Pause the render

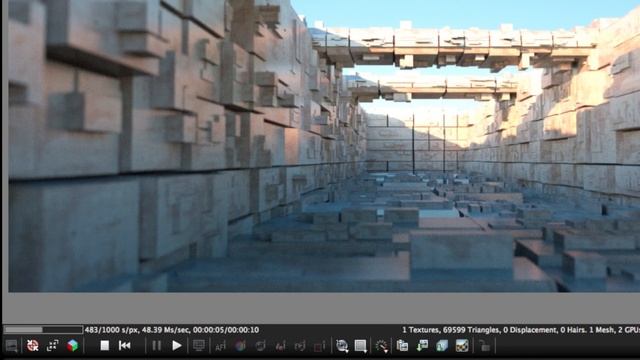click(x=156, y=346)
